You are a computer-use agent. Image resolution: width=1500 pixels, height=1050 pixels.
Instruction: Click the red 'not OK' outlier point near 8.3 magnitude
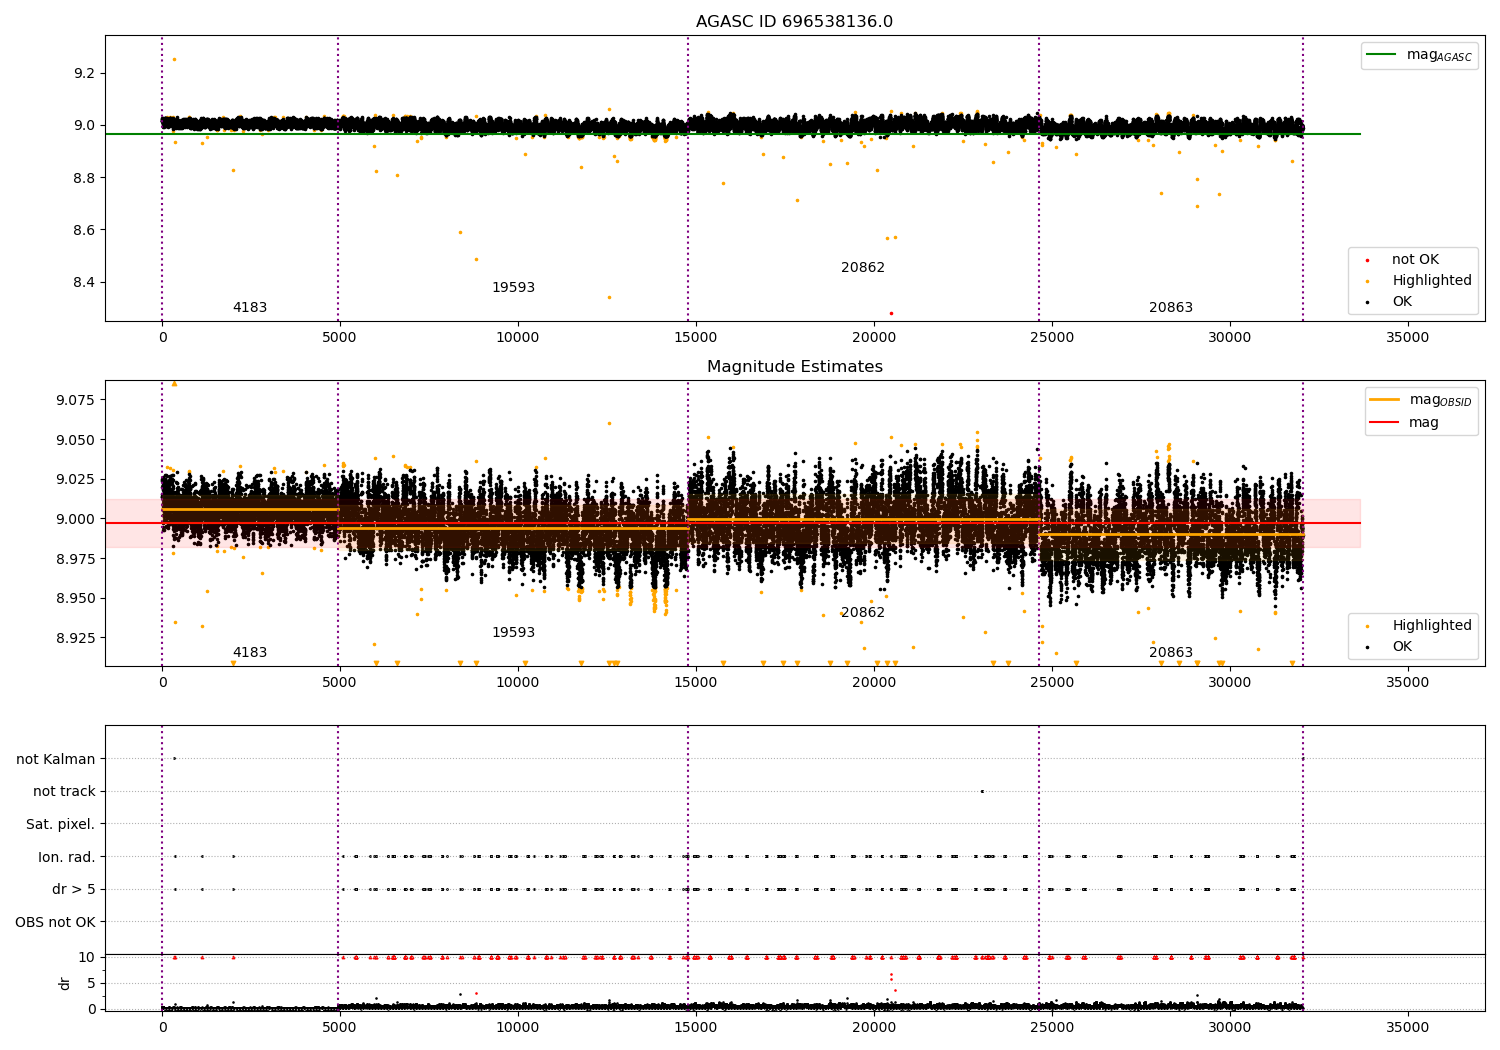(891, 313)
